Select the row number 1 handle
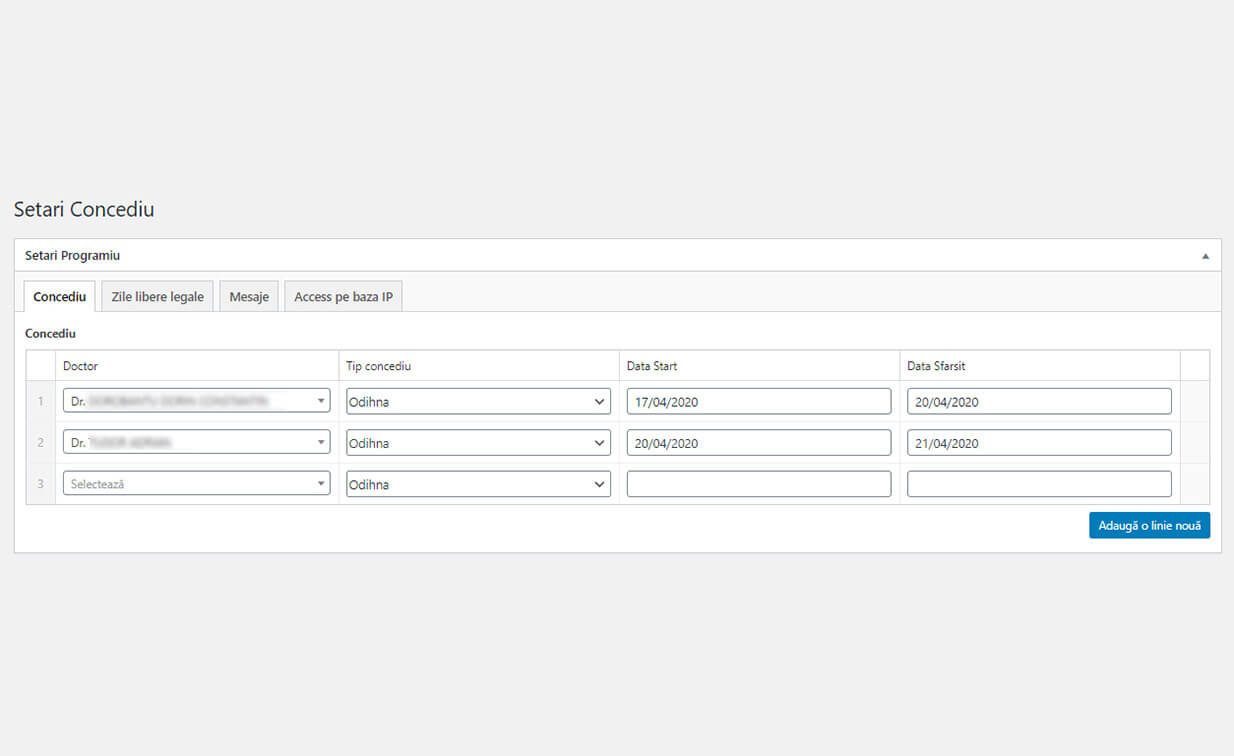1234x756 pixels. (41, 401)
